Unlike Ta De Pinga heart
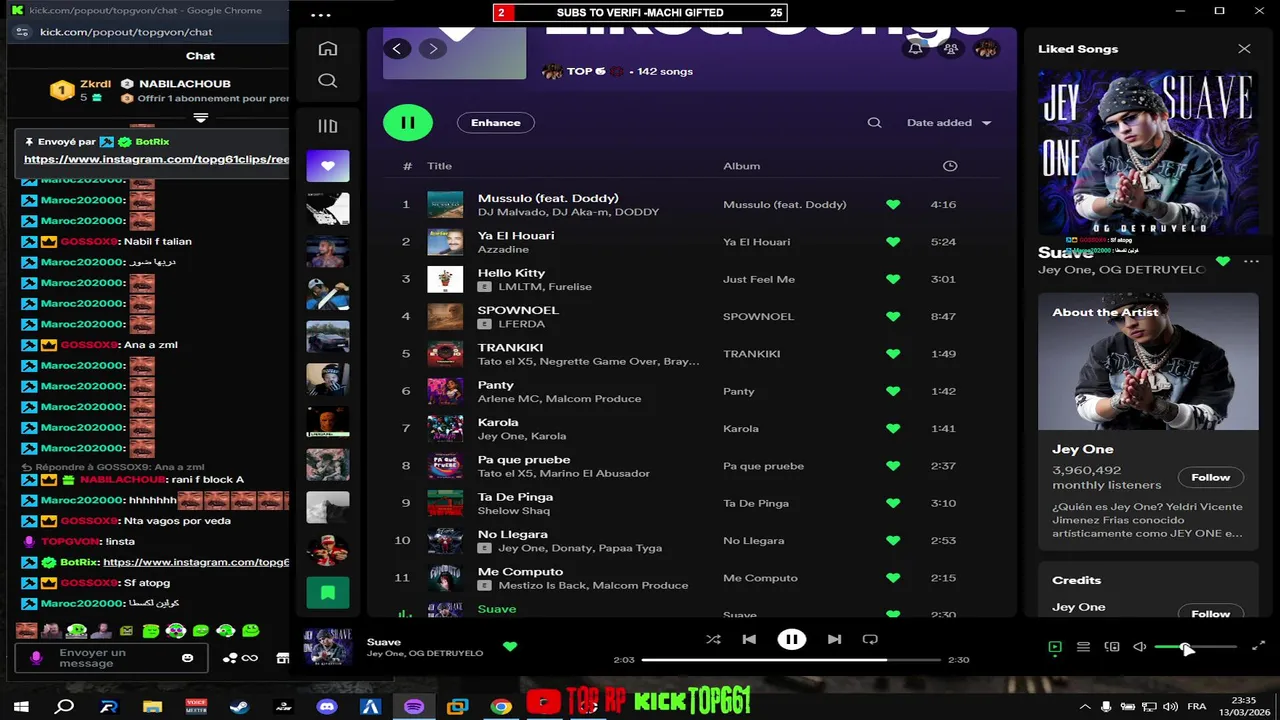 (x=893, y=503)
